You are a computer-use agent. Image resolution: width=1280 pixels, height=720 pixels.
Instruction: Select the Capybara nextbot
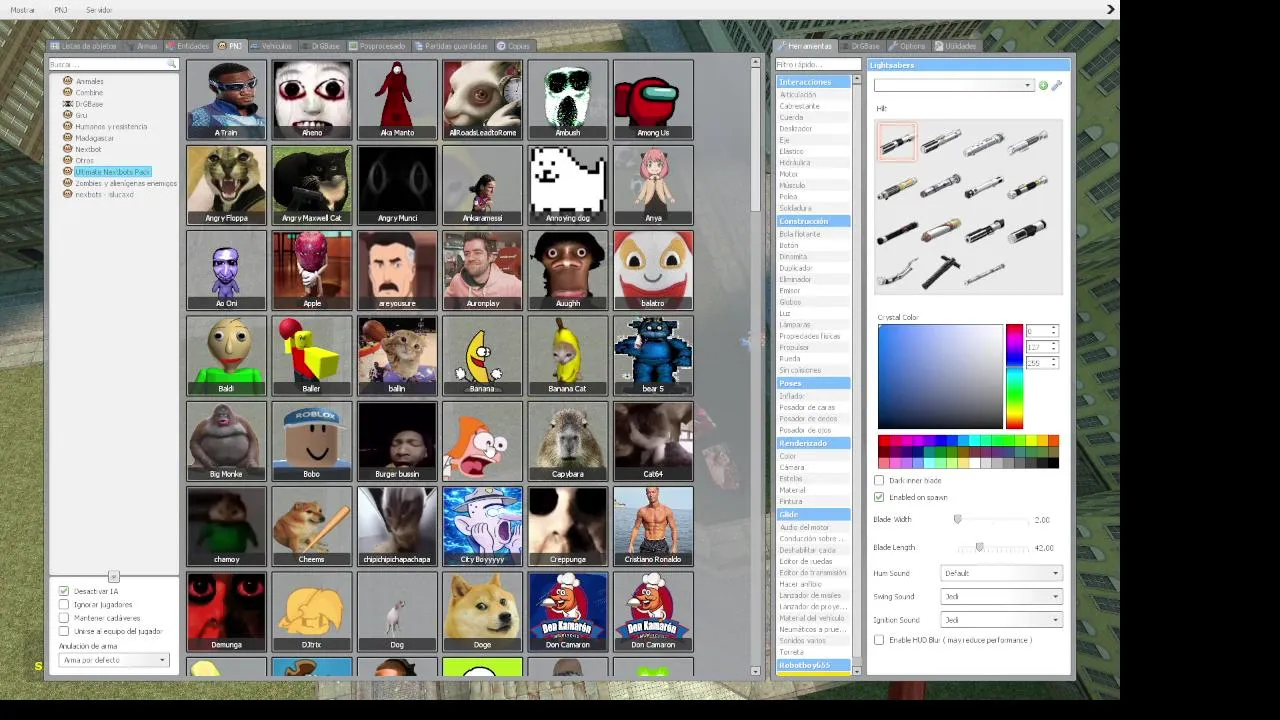tap(567, 441)
